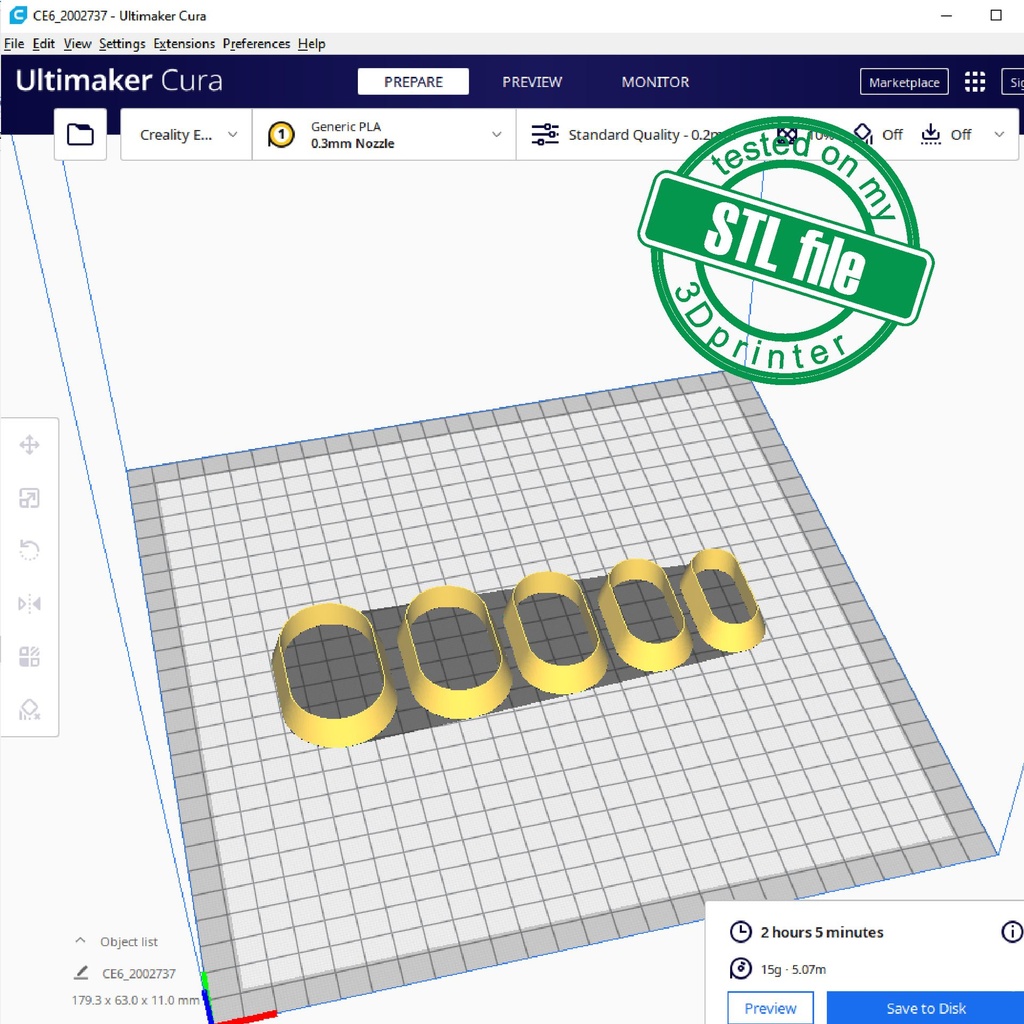Select the Move tool in sidebar

tap(30, 445)
